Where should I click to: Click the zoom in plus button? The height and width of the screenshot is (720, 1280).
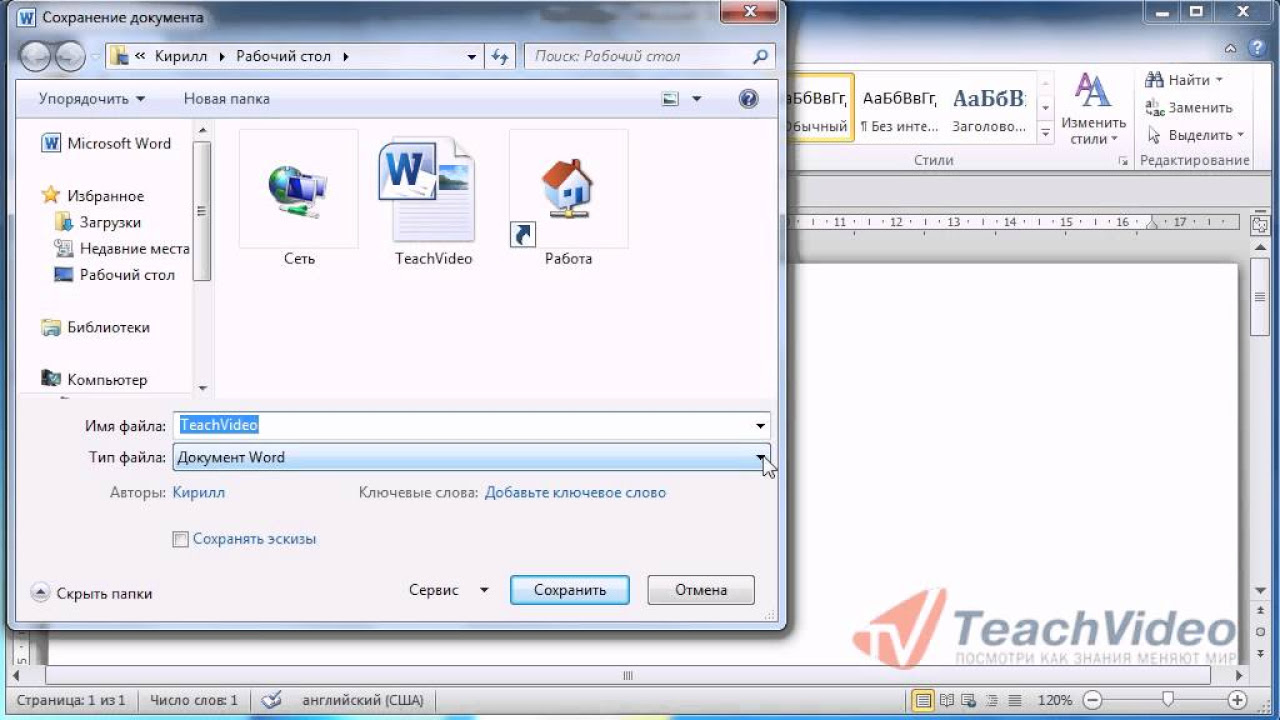[x=1238, y=701]
